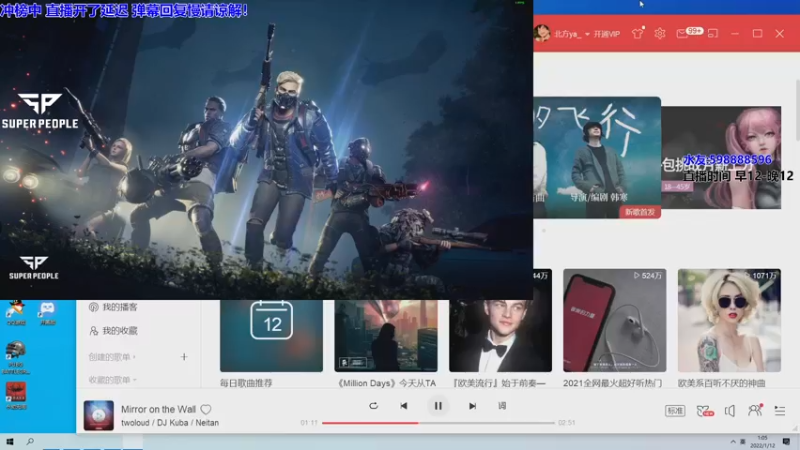Pause the current song
The image size is (800, 450).
[x=438, y=406]
